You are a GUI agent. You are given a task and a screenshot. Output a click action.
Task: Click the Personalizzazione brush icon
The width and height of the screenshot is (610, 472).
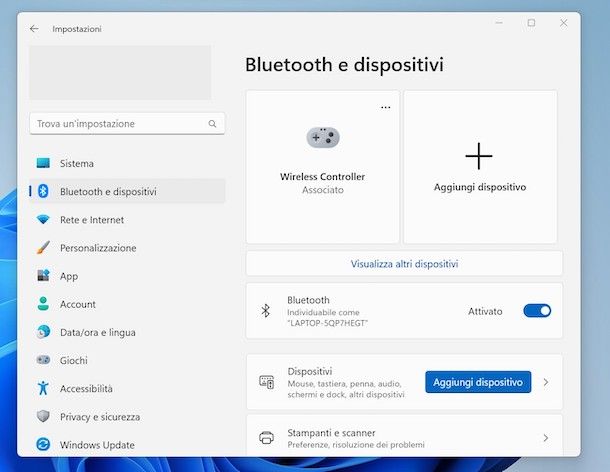pyautogui.click(x=43, y=247)
